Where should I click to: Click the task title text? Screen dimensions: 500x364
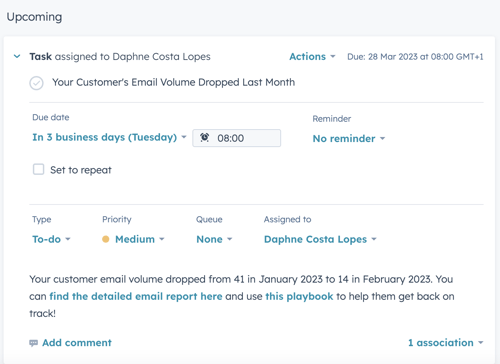[173, 82]
